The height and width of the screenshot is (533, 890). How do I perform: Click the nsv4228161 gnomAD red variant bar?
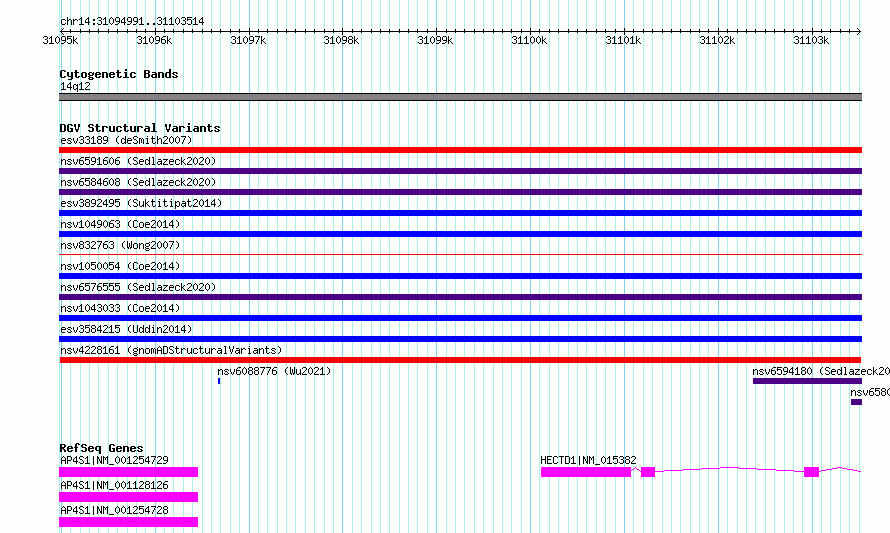click(x=460, y=360)
